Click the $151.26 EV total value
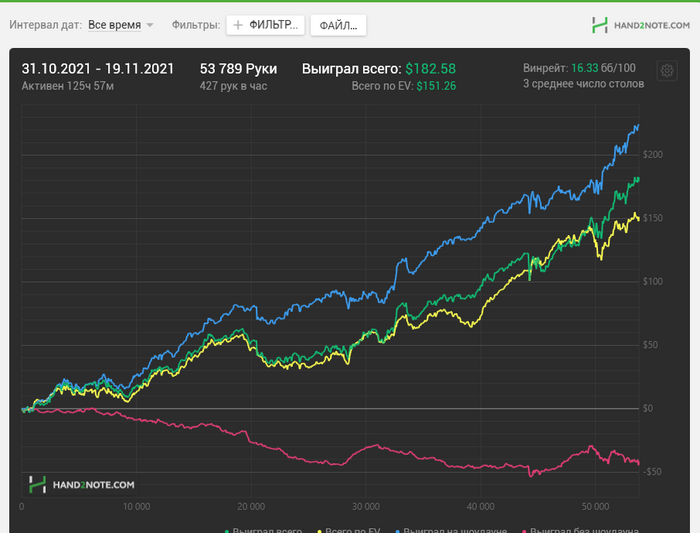 coord(436,86)
